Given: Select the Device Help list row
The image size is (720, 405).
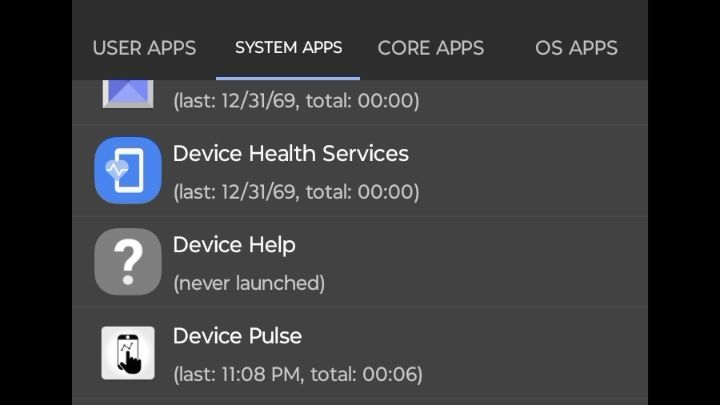Looking at the screenshot, I should (x=360, y=262).
